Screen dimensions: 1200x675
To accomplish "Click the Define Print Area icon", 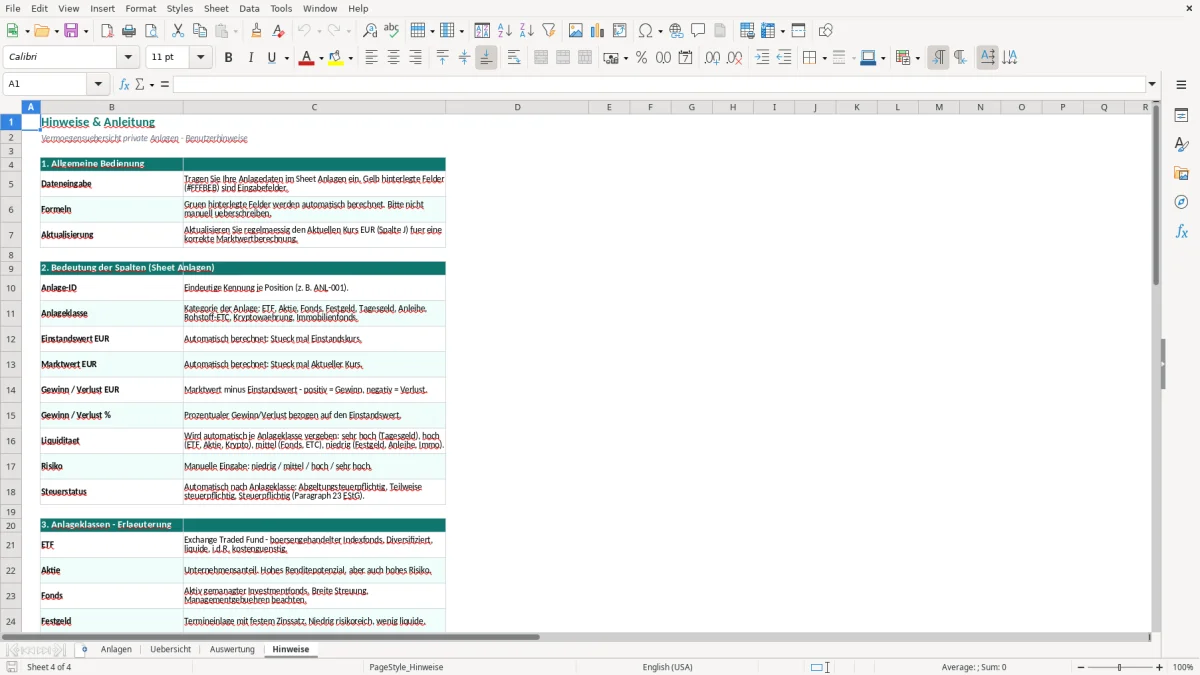I will click(747, 31).
